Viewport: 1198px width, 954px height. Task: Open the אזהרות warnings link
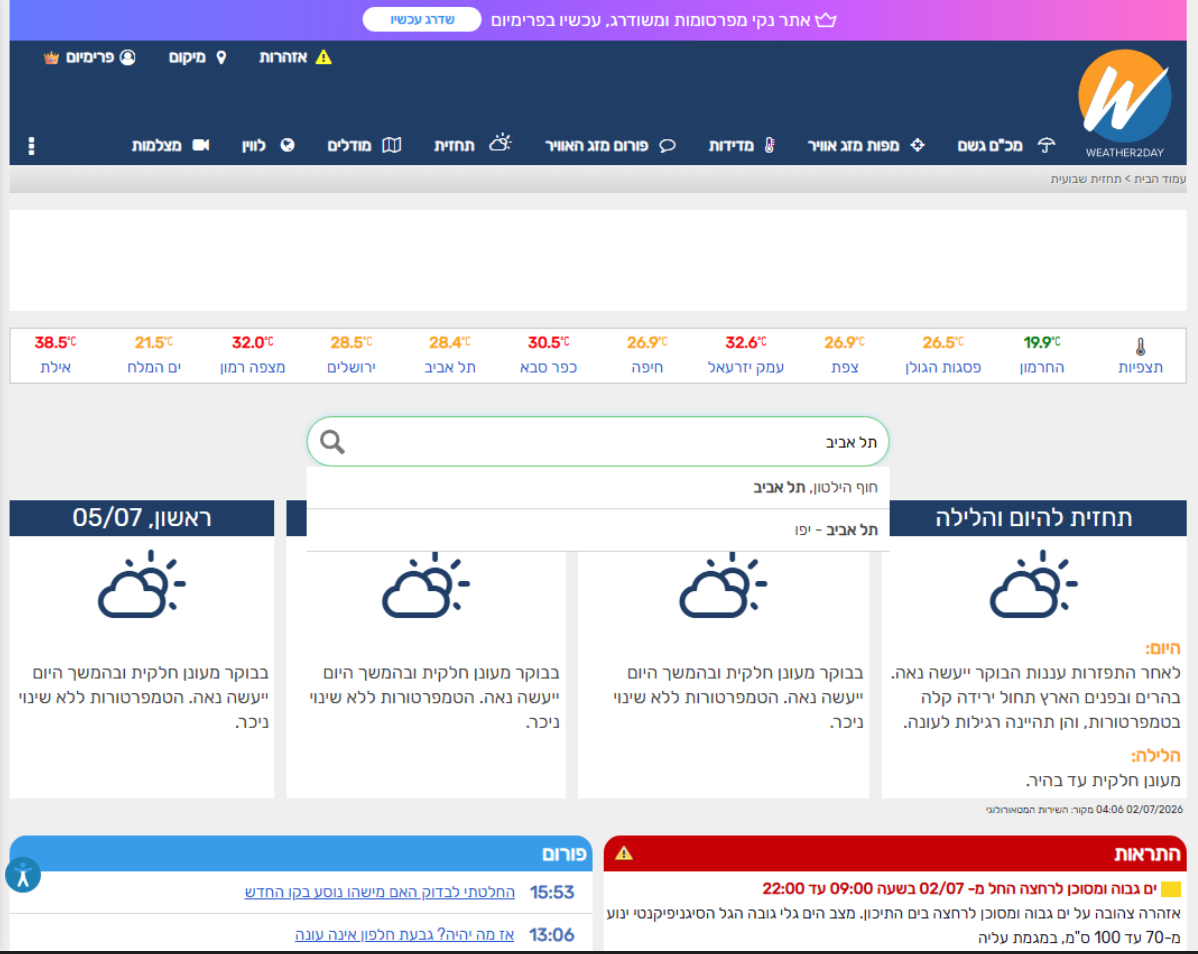283,57
